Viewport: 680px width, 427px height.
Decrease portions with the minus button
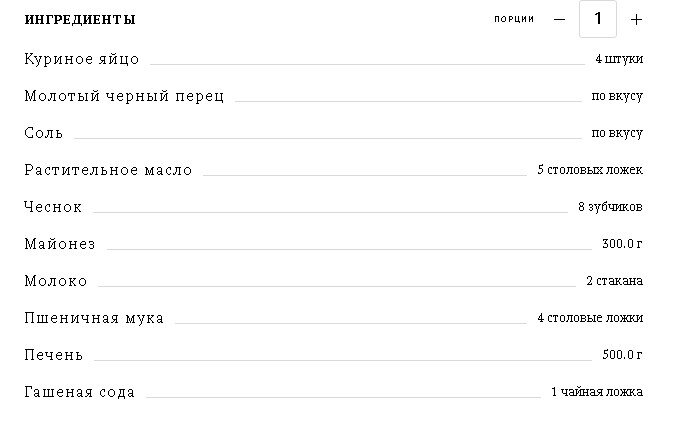click(559, 19)
